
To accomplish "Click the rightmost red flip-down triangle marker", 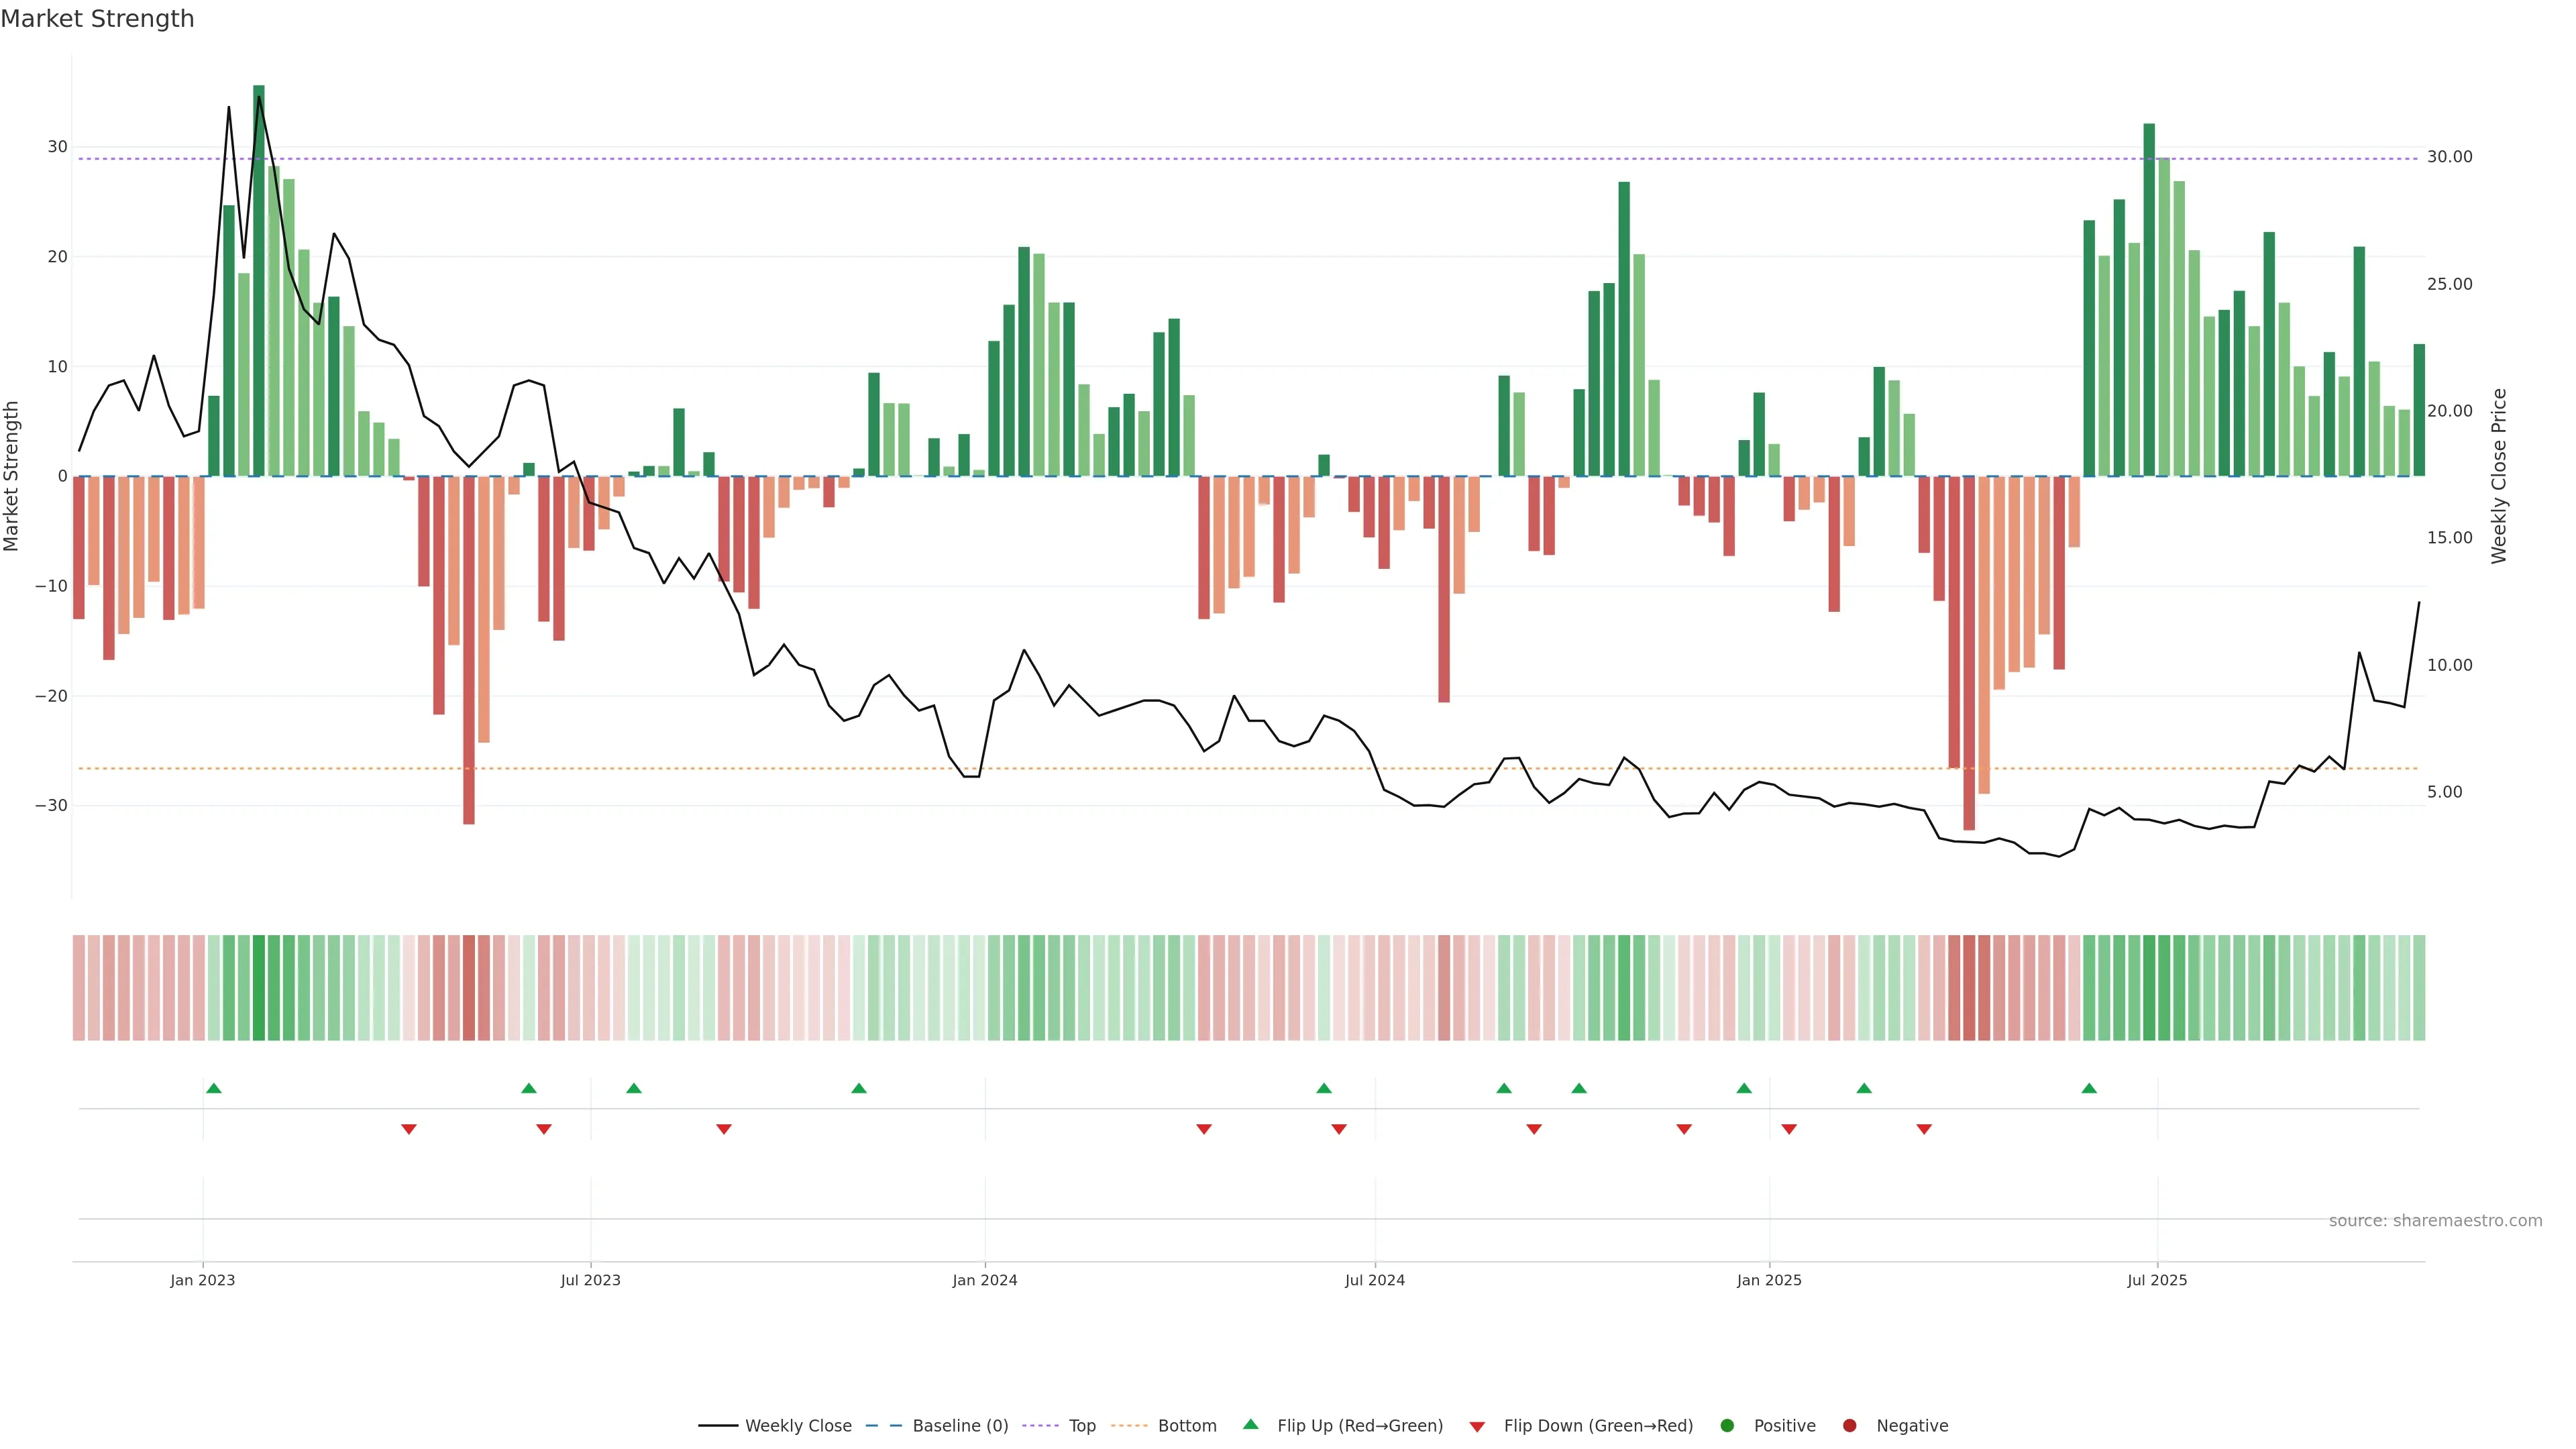I will click(x=1924, y=1129).
